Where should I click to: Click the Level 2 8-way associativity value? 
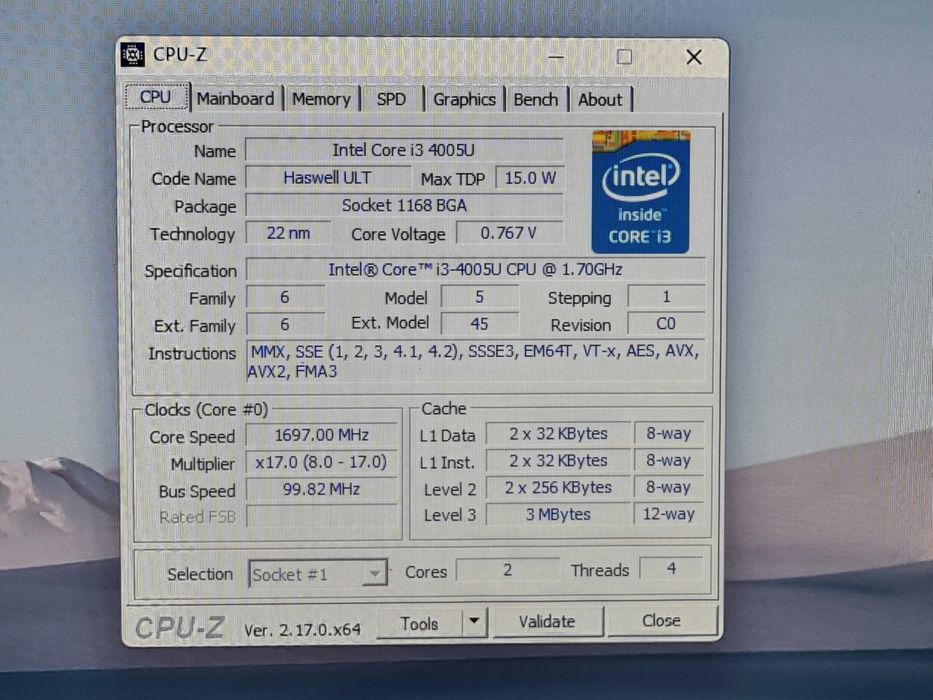coord(669,487)
